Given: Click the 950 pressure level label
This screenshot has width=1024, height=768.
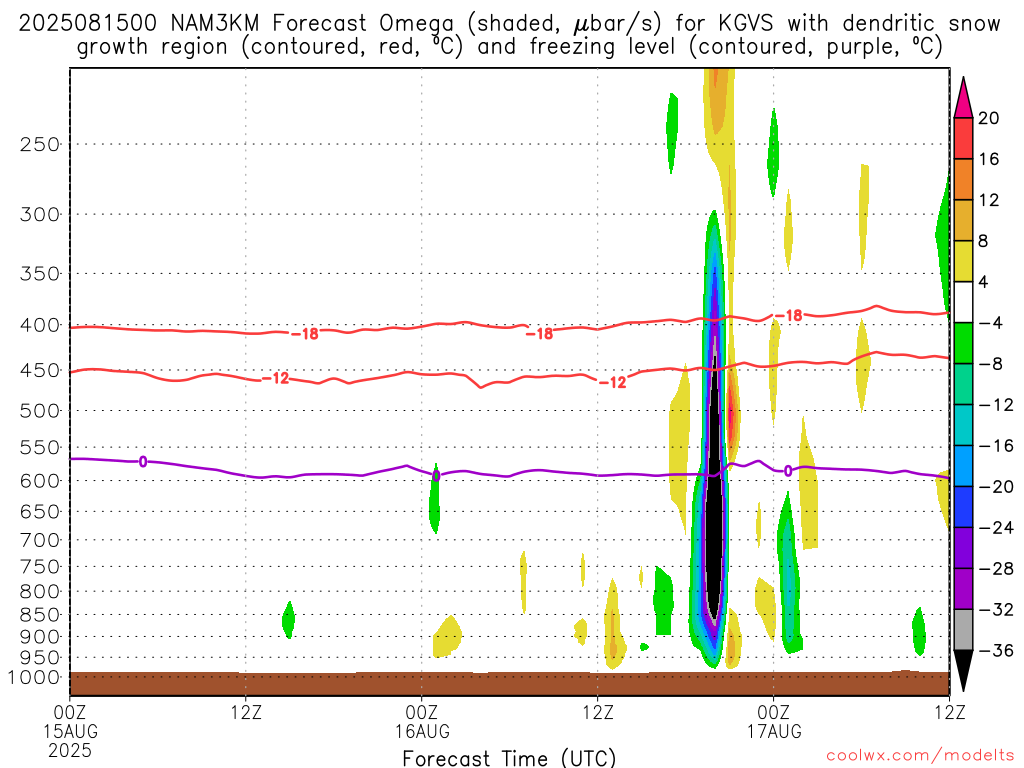Looking at the screenshot, I should tap(40, 658).
